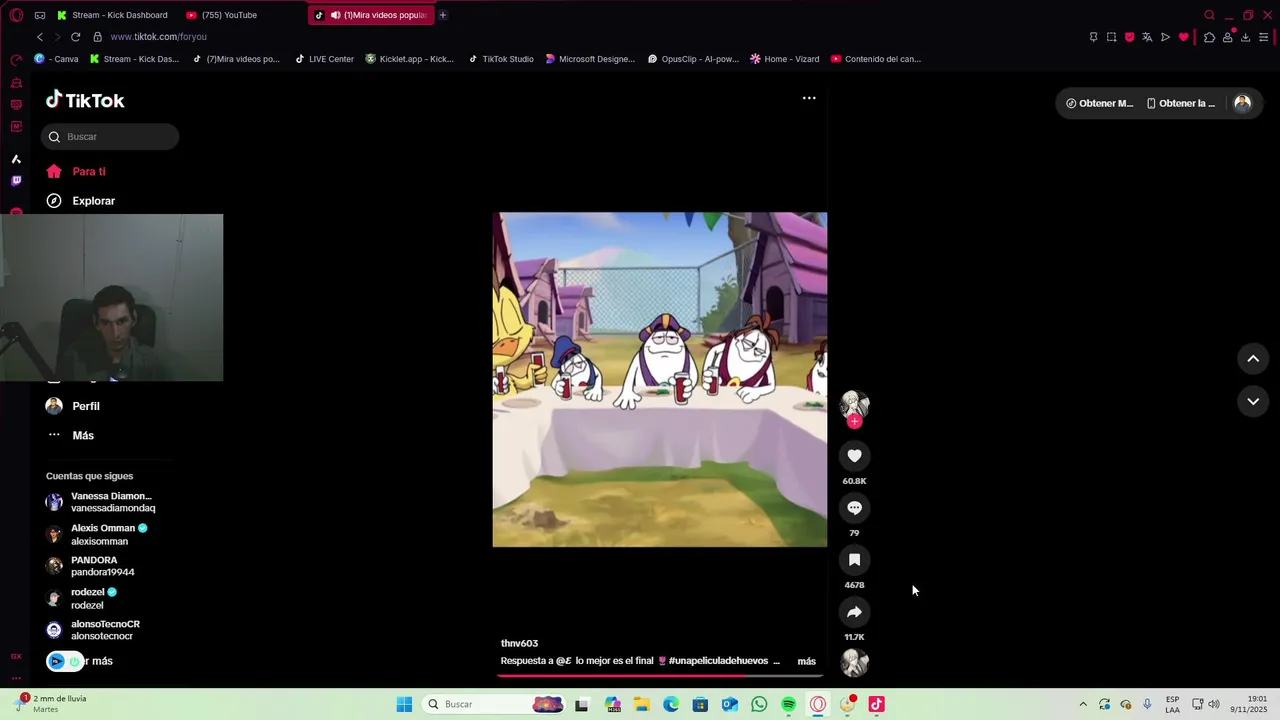Image resolution: width=1280 pixels, height=720 pixels.
Task: Click the TikTok logo
Action: [x=85, y=100]
